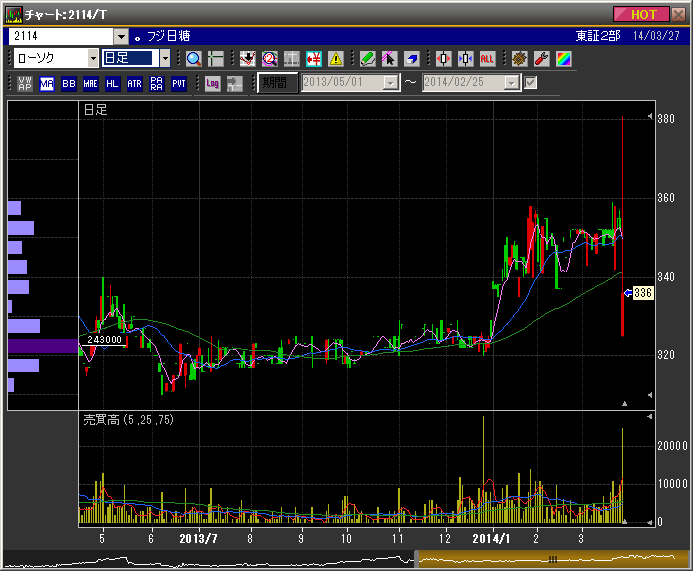Enable the VWAP indicator button
Viewport: 693px width, 571px height.
(x=25, y=83)
